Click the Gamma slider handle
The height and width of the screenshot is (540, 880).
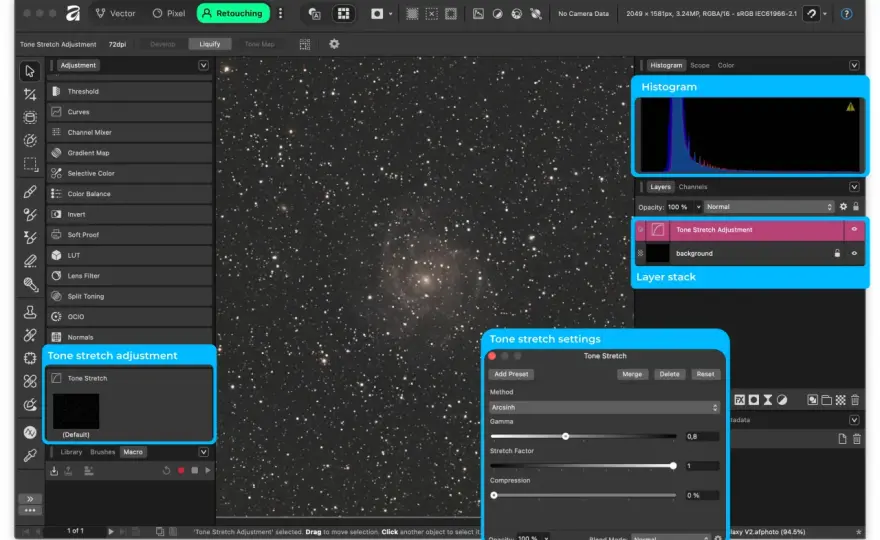point(565,436)
